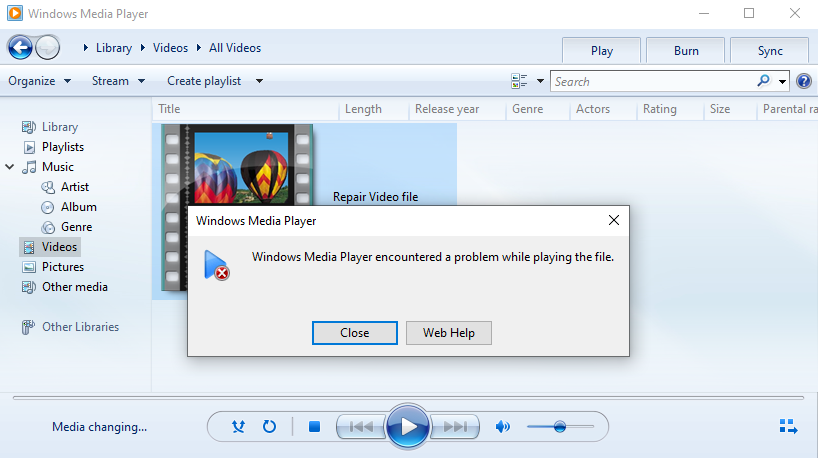Expand the arrow before Library breadcrumb
This screenshot has height=458, width=818.
click(x=86, y=48)
